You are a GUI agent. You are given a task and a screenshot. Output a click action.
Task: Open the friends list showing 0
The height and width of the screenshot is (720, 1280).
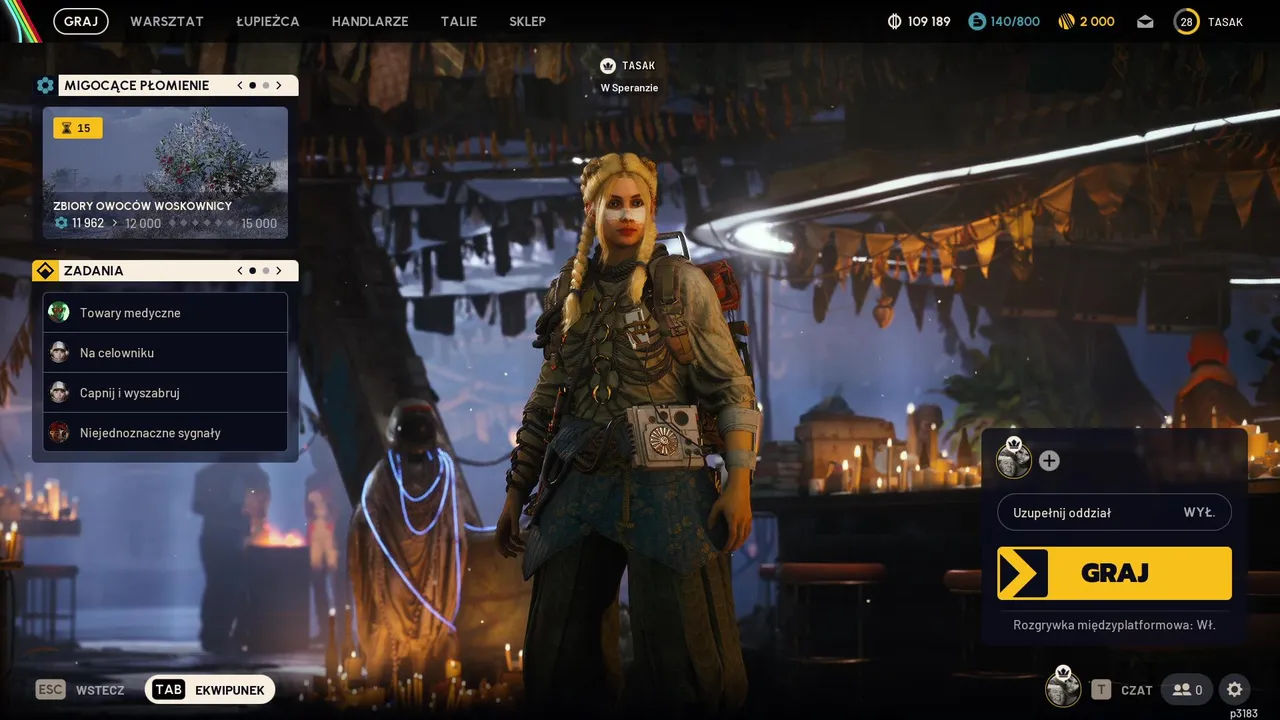click(1188, 689)
